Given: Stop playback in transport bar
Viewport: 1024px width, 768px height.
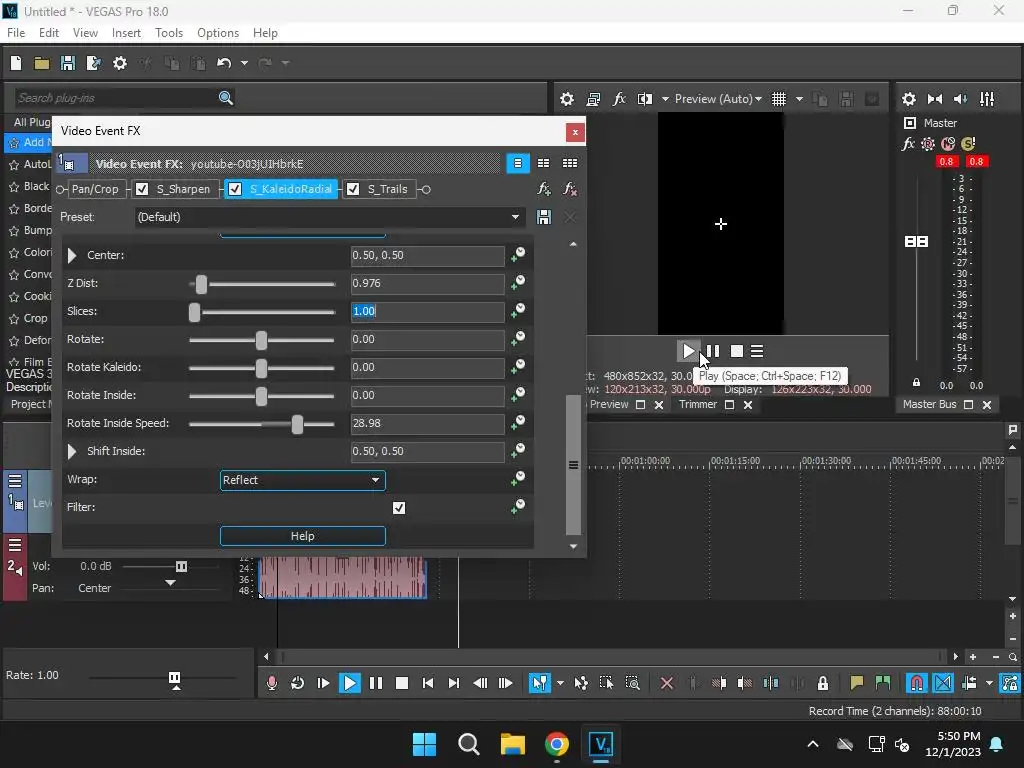Looking at the screenshot, I should point(402,683).
